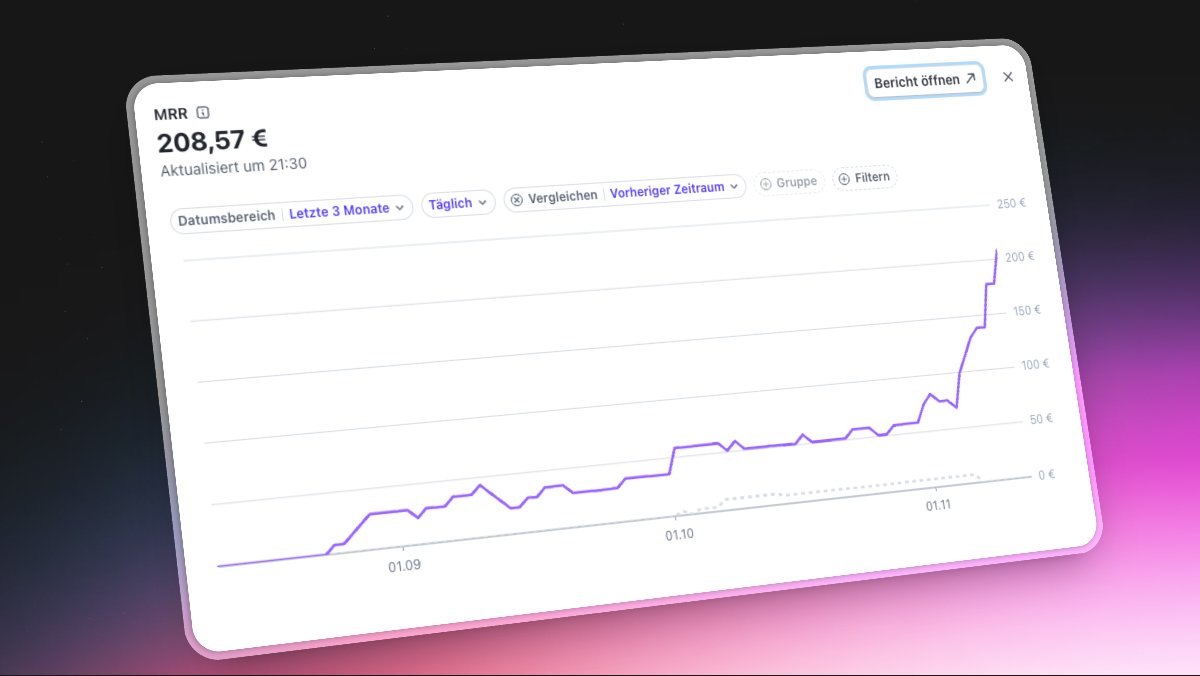This screenshot has width=1200, height=676.
Task: Click the plus icon beside Gruppe
Action: 766,182
